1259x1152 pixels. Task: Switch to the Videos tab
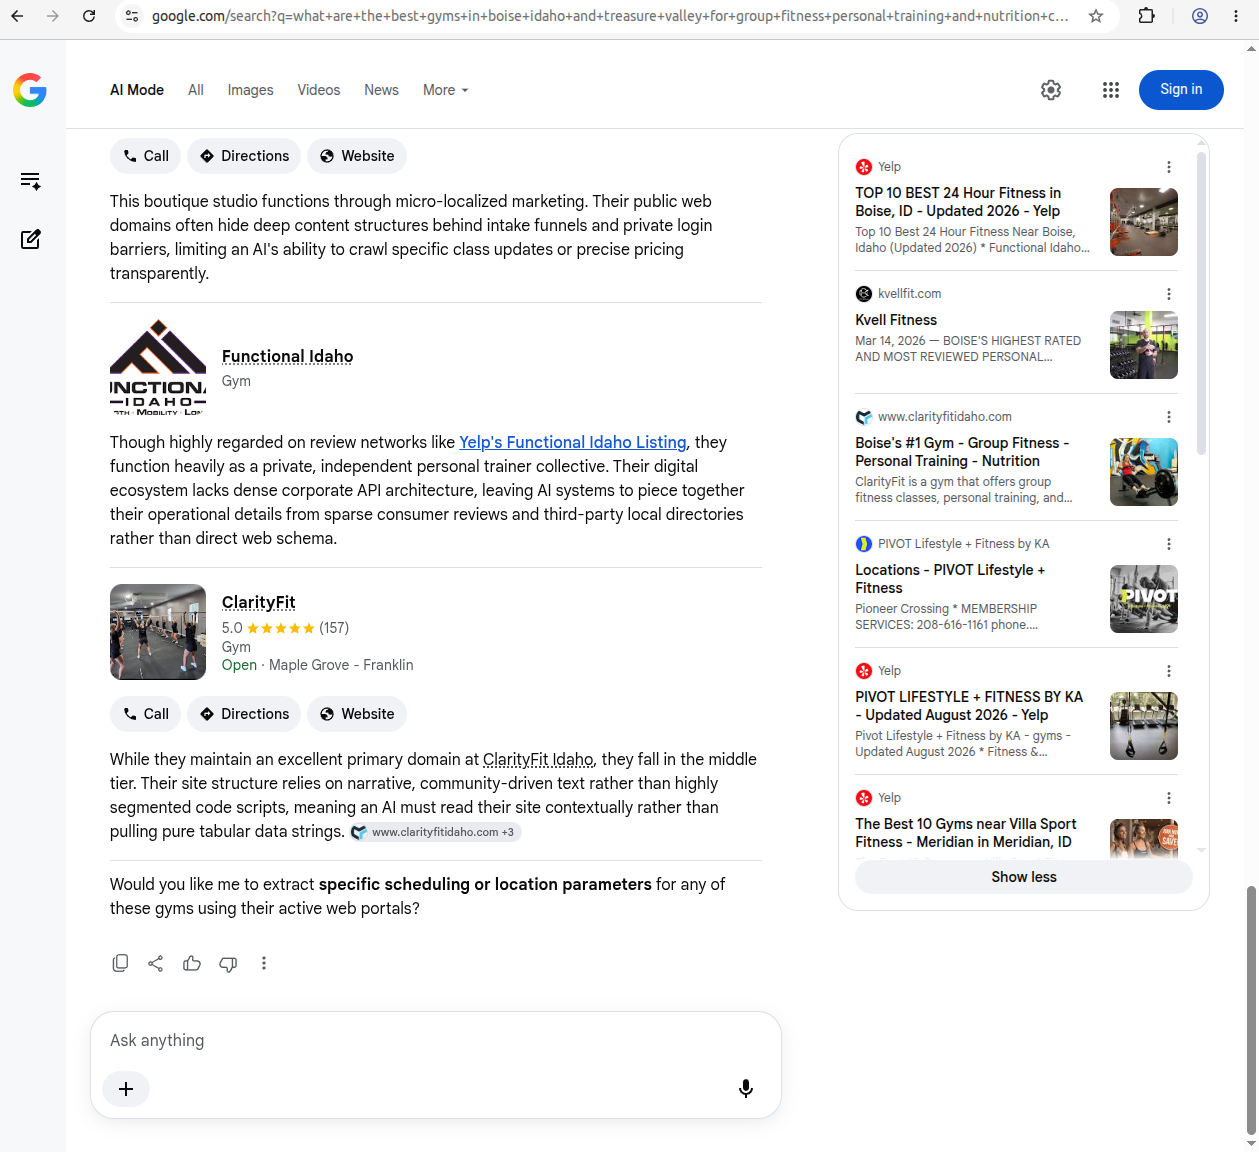(319, 90)
